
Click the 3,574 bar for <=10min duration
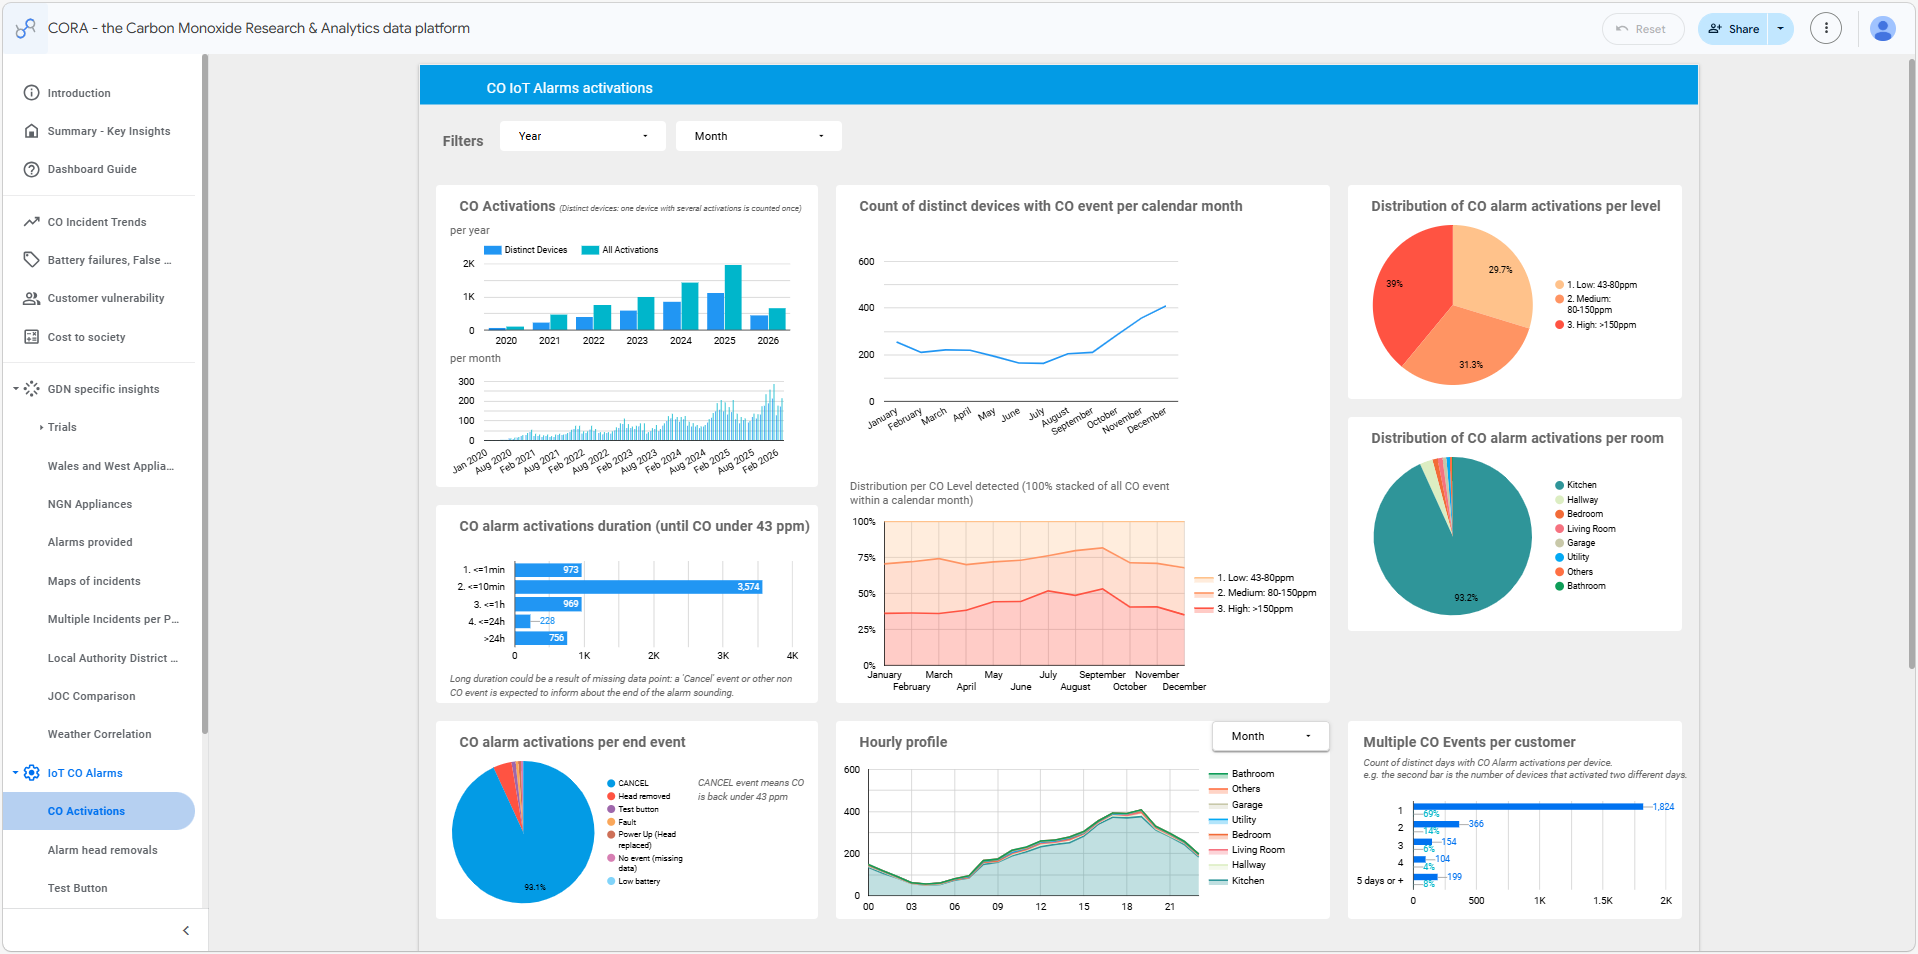tap(638, 587)
